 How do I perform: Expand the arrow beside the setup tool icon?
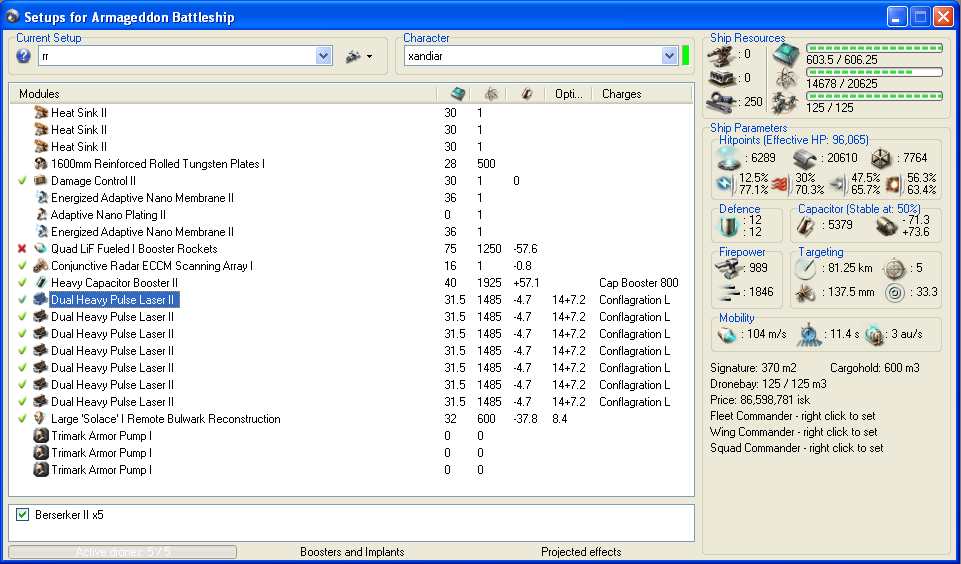click(x=369, y=57)
